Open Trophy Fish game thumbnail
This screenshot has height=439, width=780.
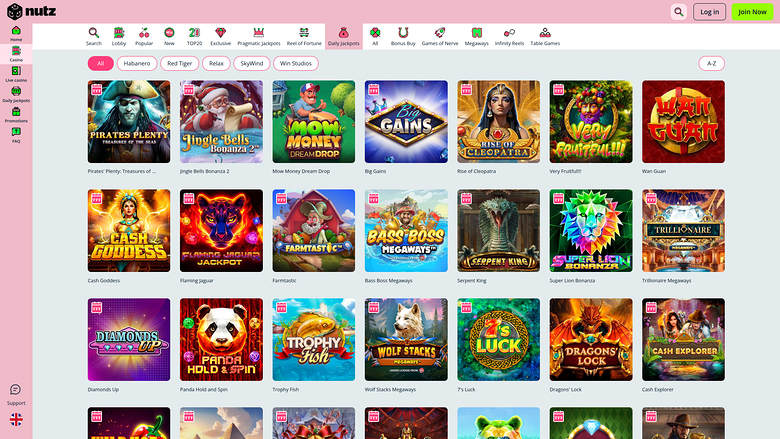pos(314,340)
